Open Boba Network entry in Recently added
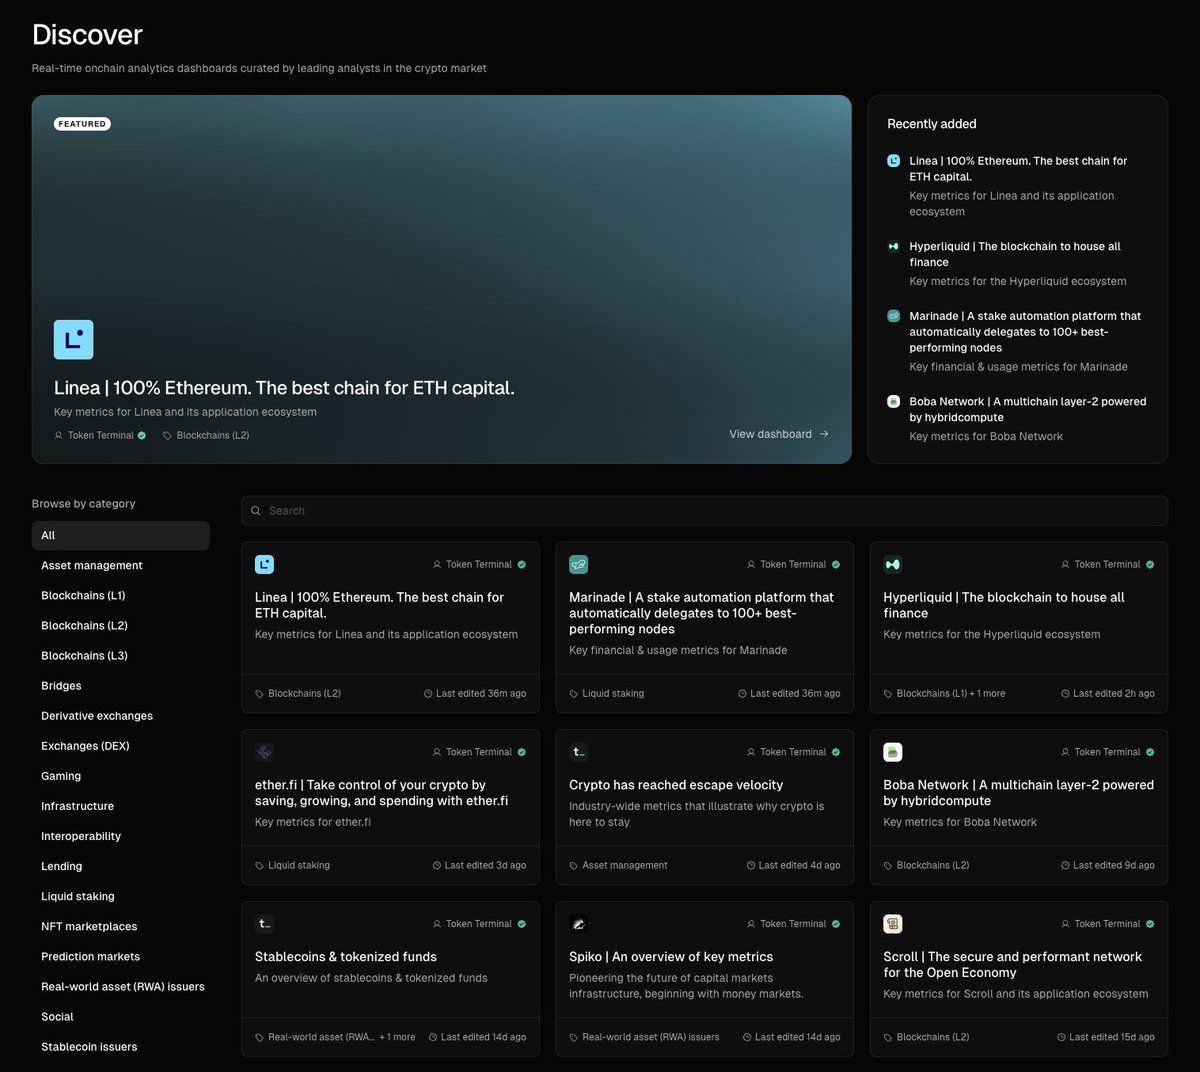Image resolution: width=1200 pixels, height=1072 pixels. pos(1018,418)
